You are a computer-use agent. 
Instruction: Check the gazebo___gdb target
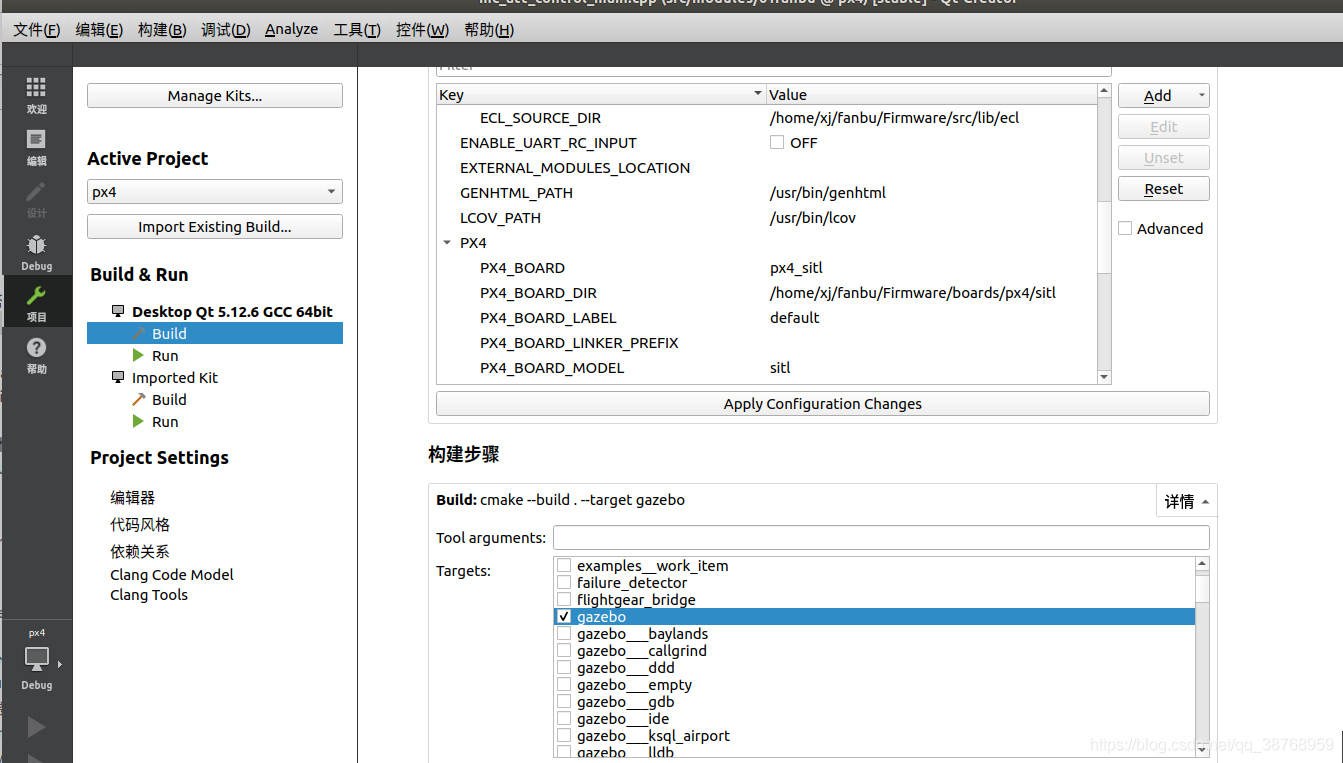(564, 701)
